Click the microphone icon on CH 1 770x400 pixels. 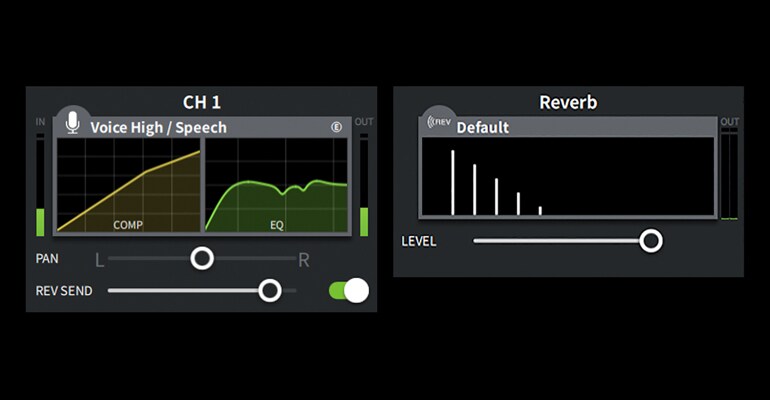tap(71, 122)
